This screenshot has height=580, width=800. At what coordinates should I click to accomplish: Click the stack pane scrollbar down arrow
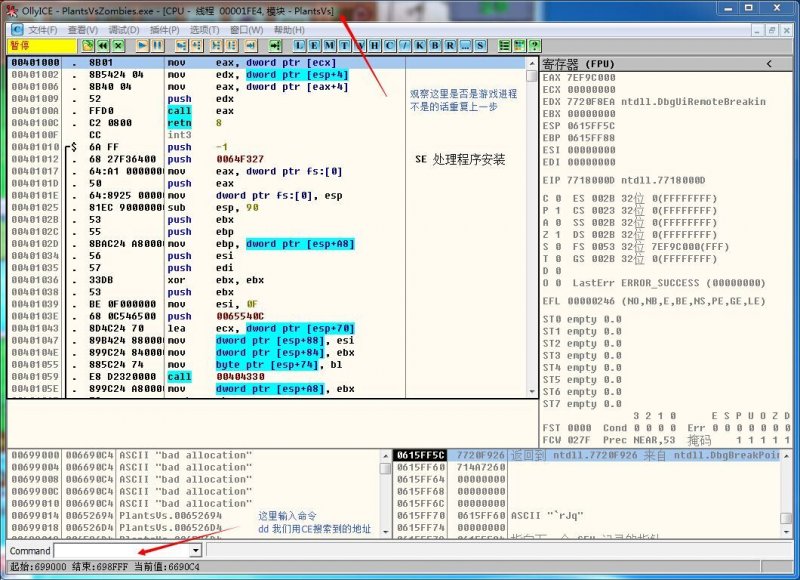(786, 532)
